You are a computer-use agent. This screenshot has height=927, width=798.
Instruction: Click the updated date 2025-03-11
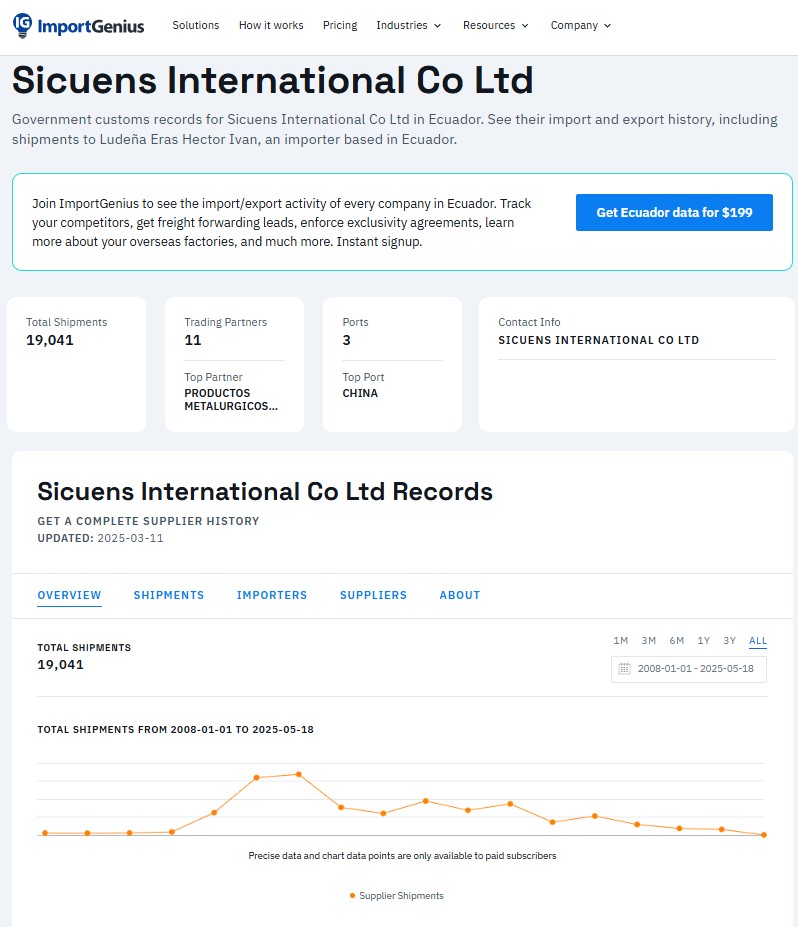point(130,538)
